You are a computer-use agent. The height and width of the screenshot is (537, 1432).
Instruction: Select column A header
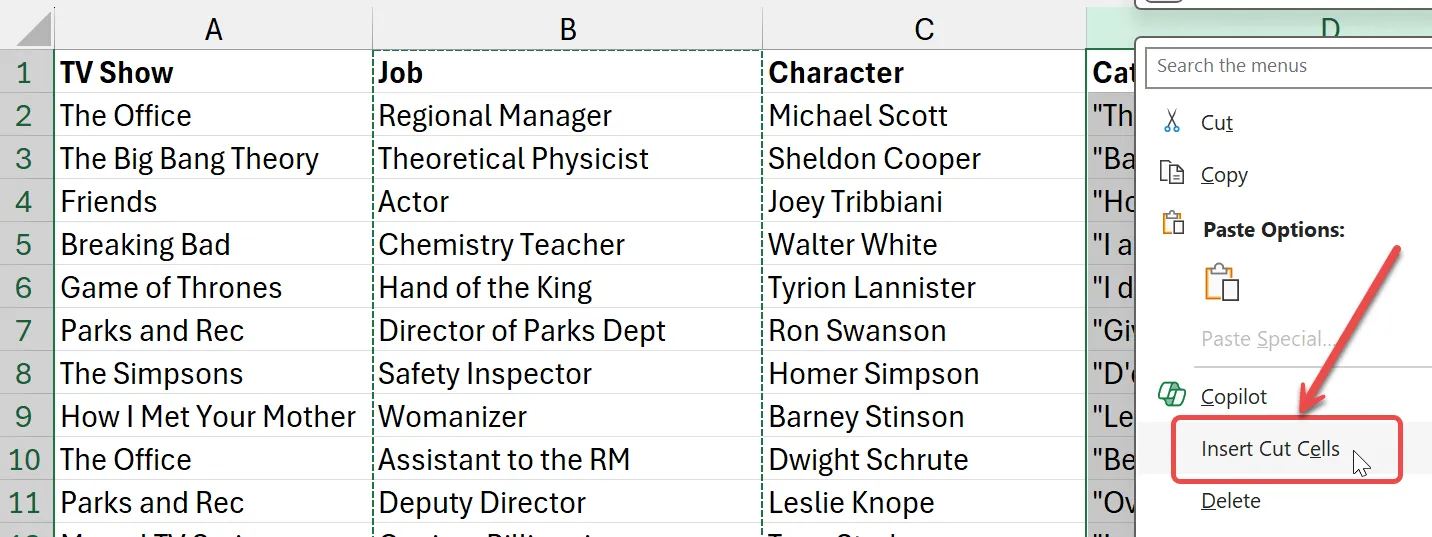pyautogui.click(x=212, y=29)
